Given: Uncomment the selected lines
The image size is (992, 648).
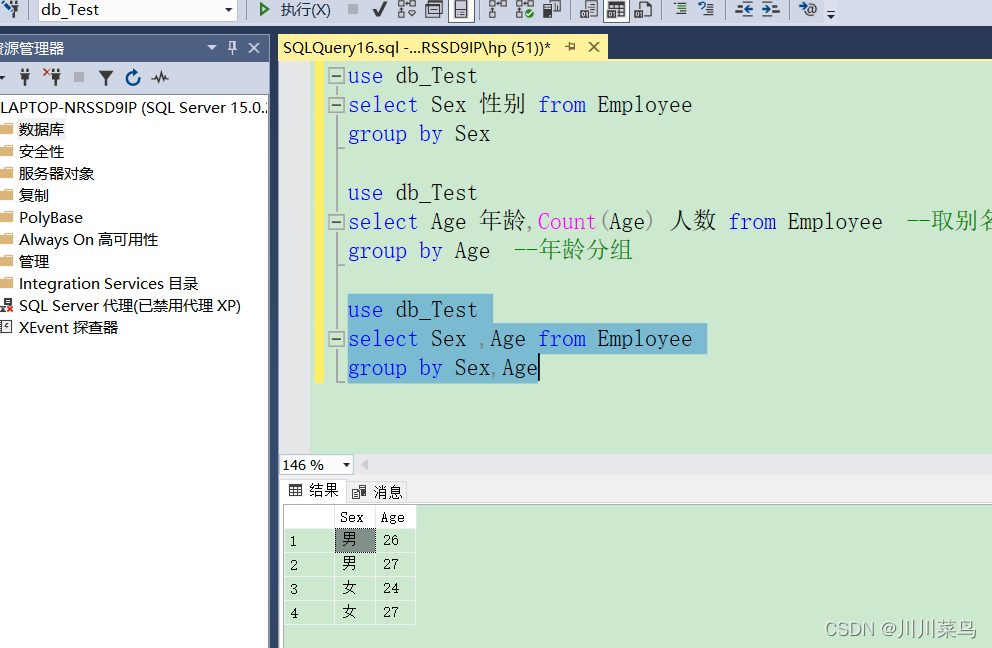Looking at the screenshot, I should point(706,9).
